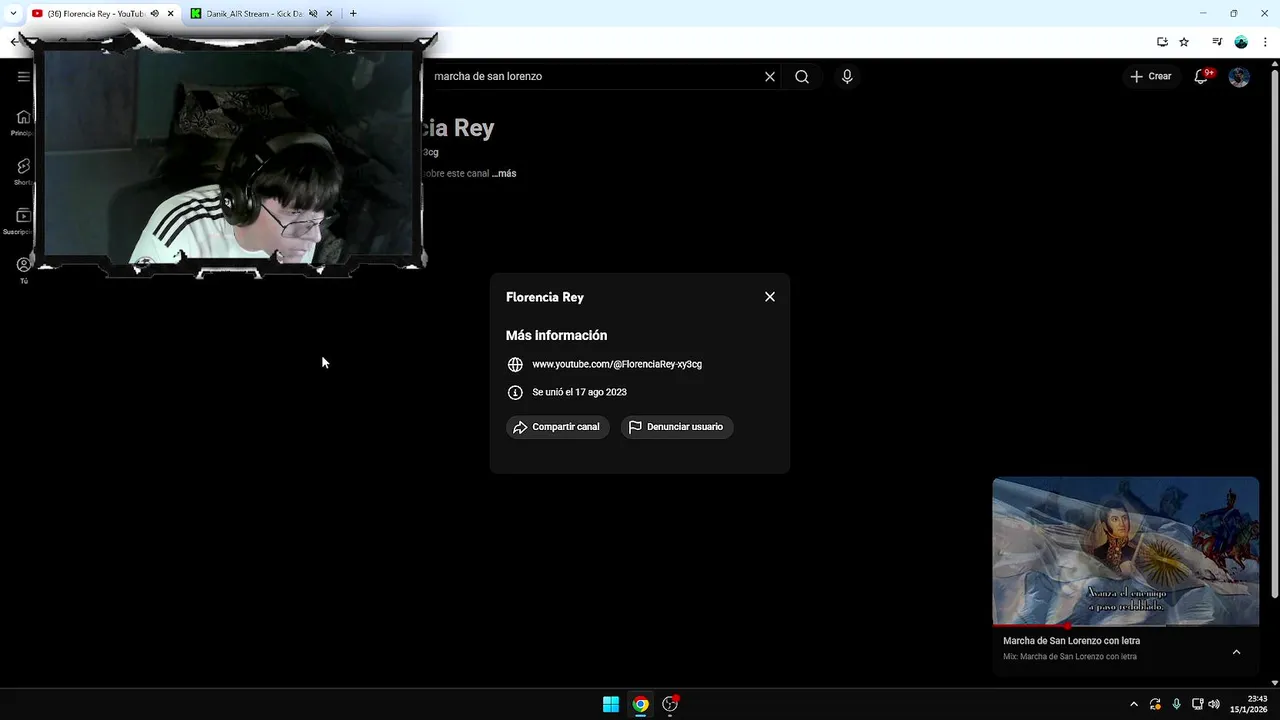
Task: Open volume control from tray speaker
Action: click(x=1214, y=704)
